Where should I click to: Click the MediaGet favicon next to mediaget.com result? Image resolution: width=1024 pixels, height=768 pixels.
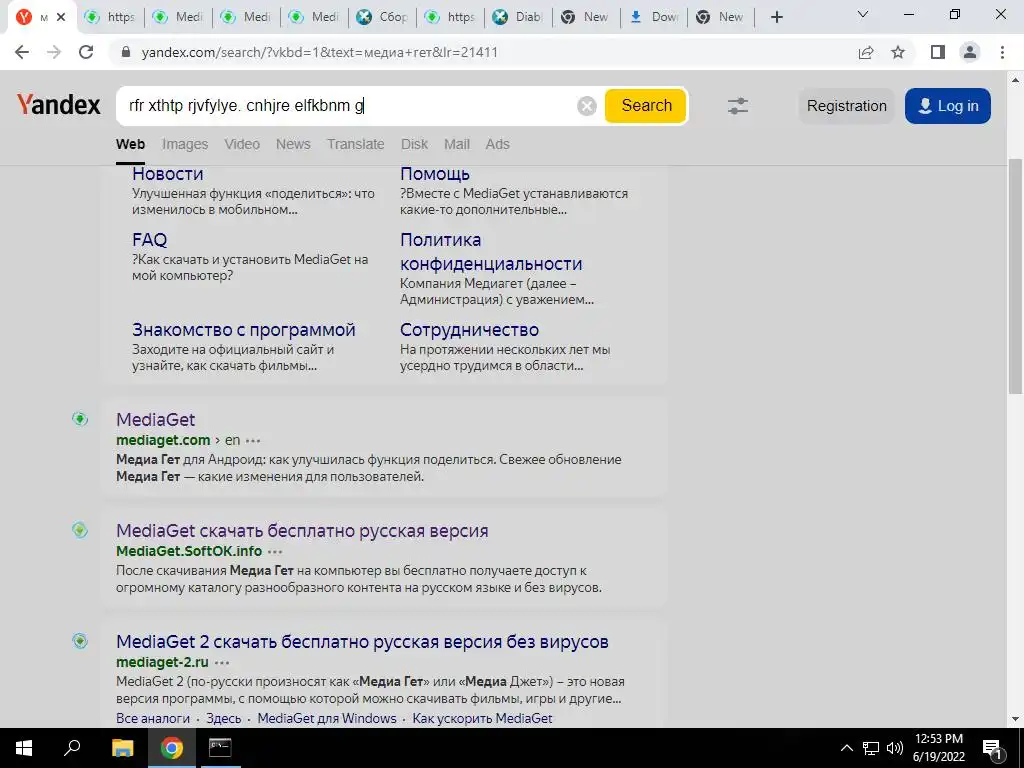click(80, 419)
